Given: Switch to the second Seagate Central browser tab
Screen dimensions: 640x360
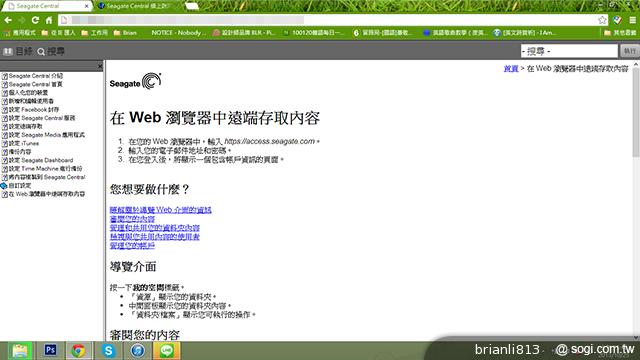Looking at the screenshot, I should [x=137, y=6].
